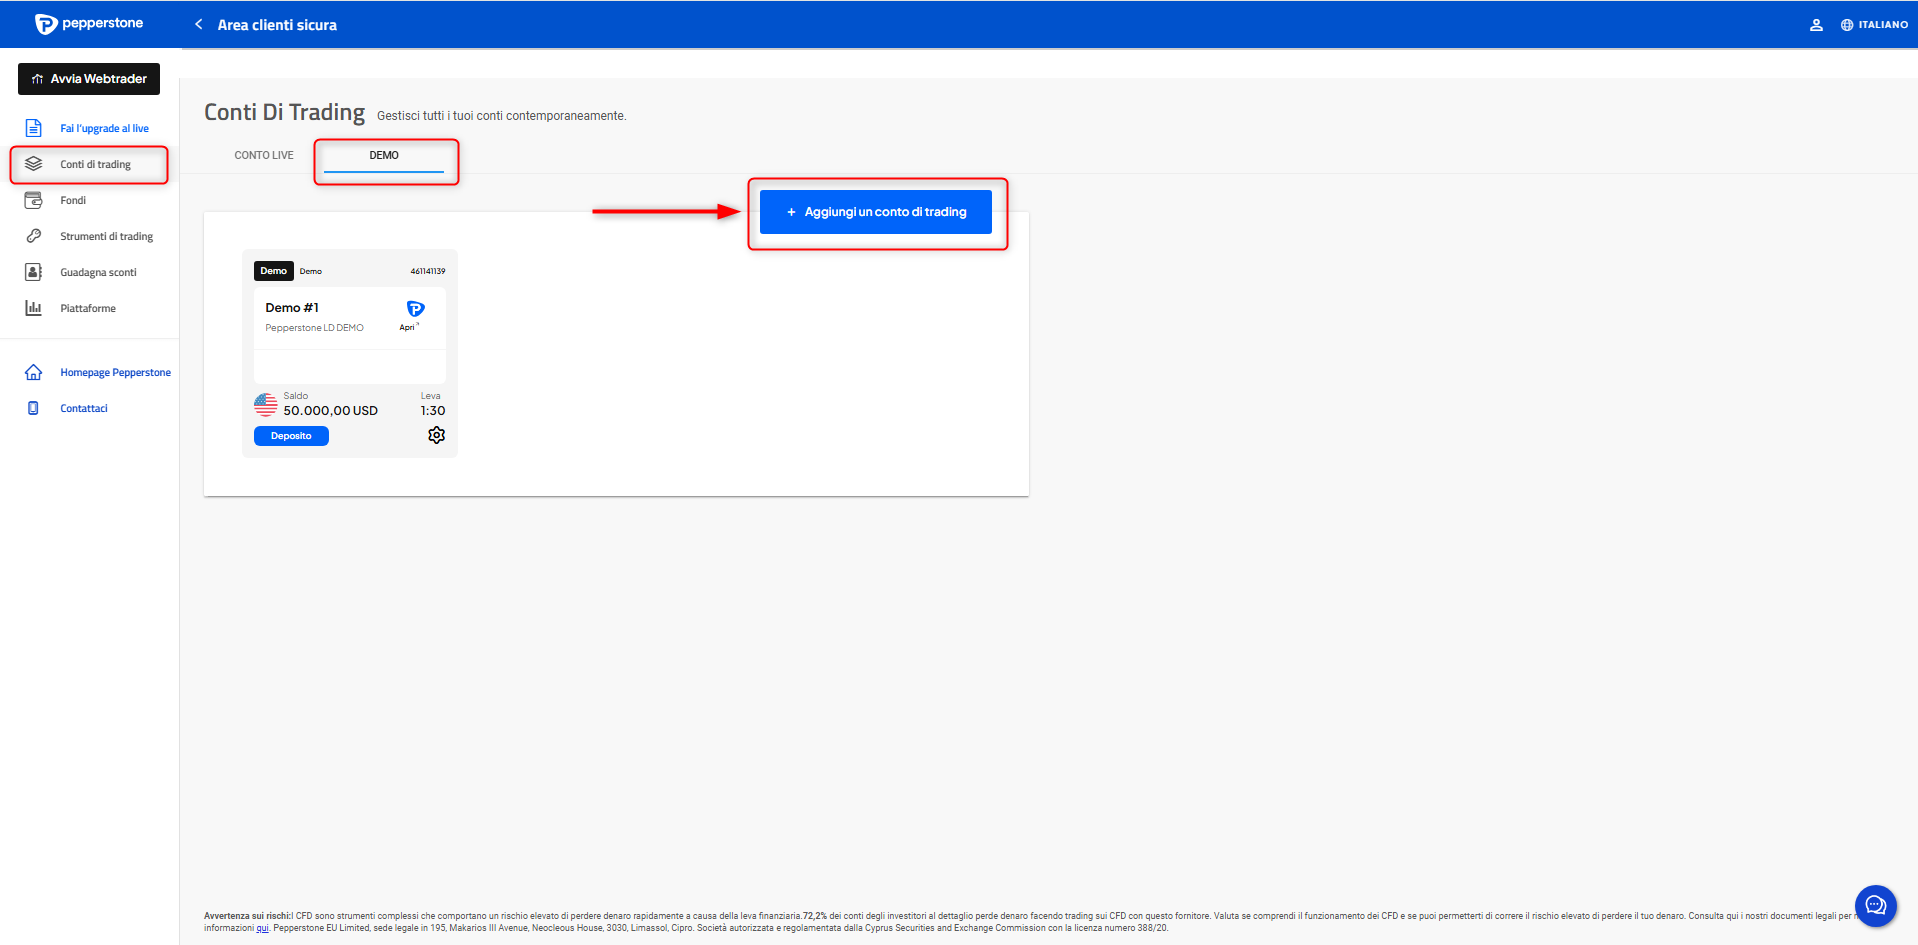This screenshot has height=945, width=1918.
Task: Click Aggiungi un conto di trading
Action: [x=876, y=212]
